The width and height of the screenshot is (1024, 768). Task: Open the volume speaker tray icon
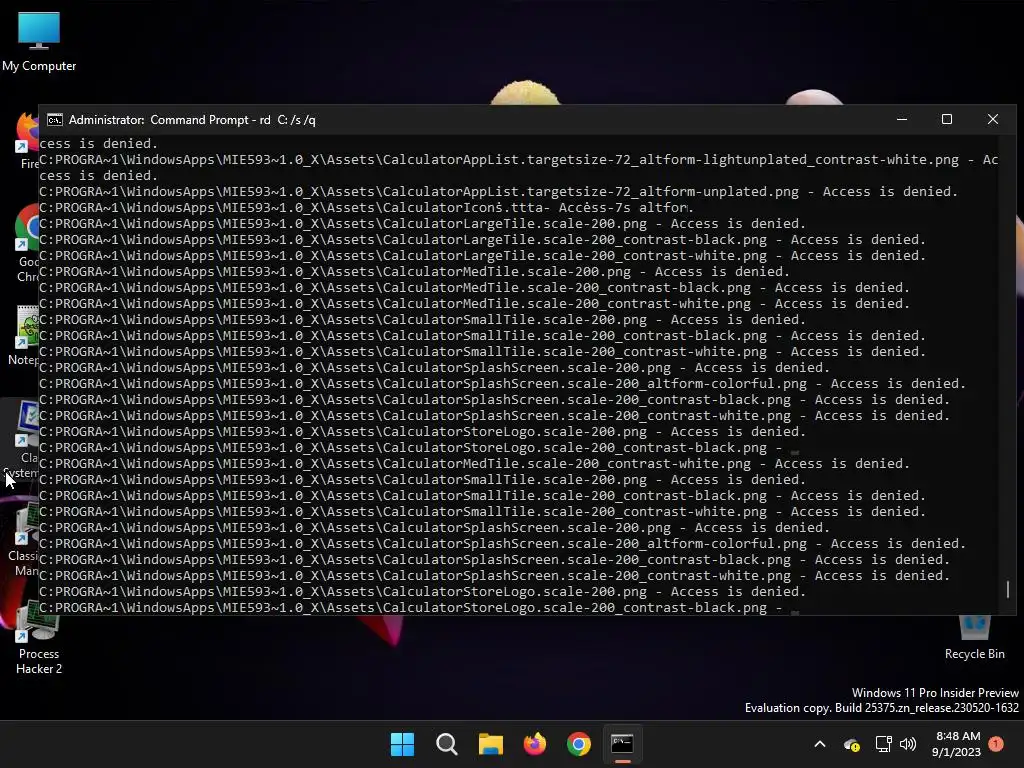coord(908,744)
